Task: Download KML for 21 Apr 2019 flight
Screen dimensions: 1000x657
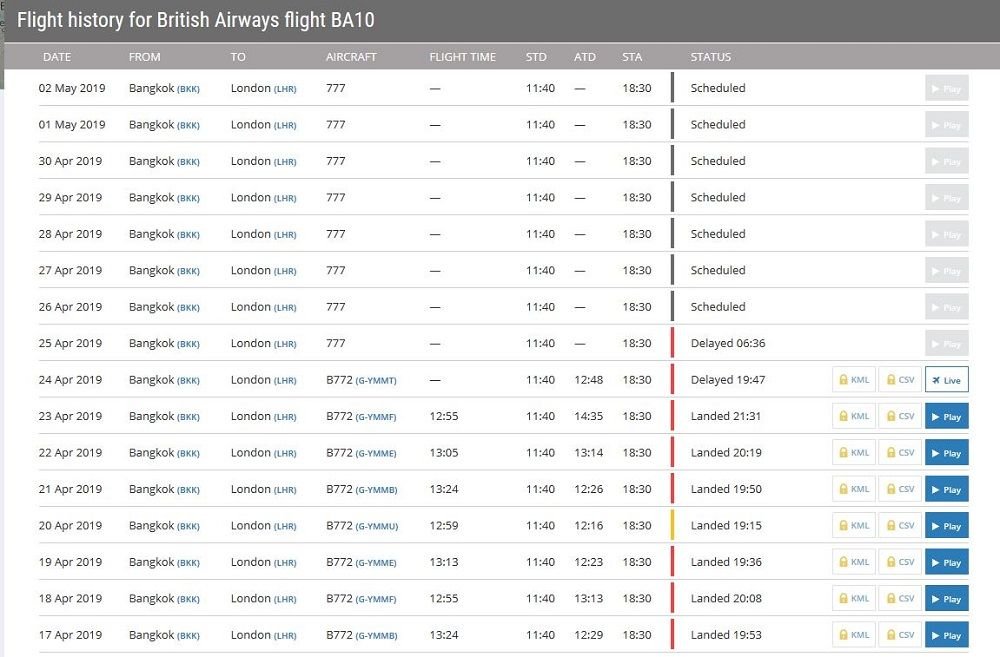Action: pyautogui.click(x=853, y=489)
